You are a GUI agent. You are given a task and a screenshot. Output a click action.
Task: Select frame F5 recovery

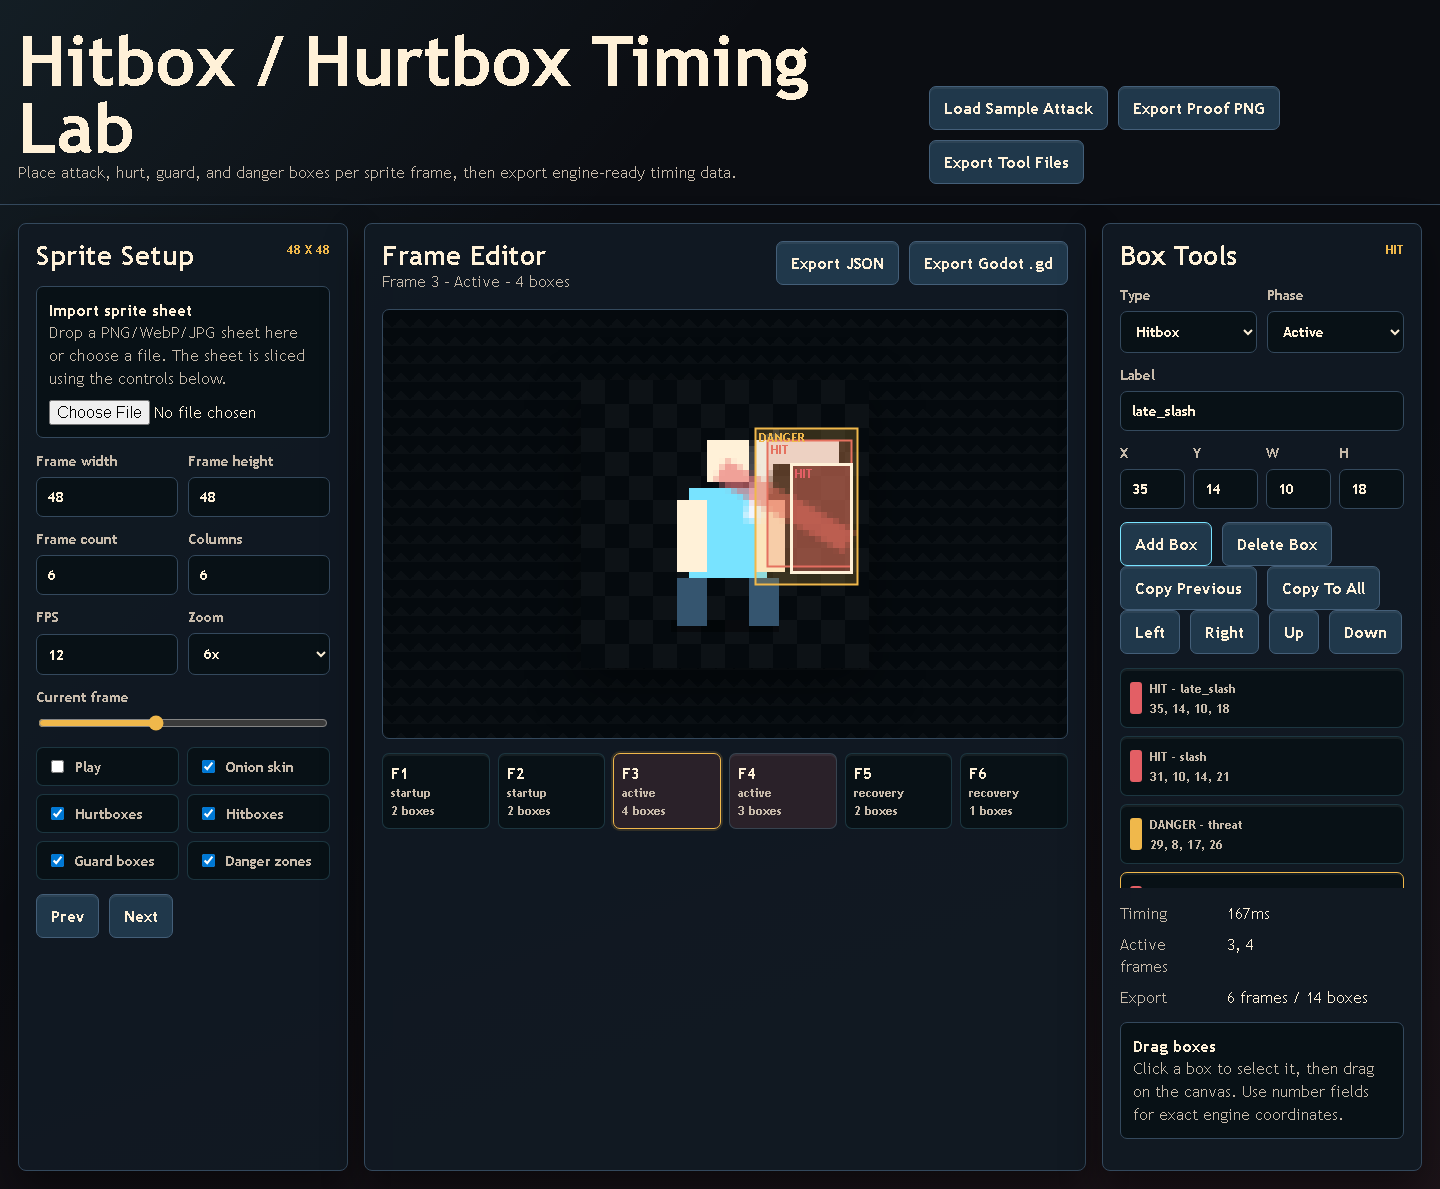(x=898, y=791)
